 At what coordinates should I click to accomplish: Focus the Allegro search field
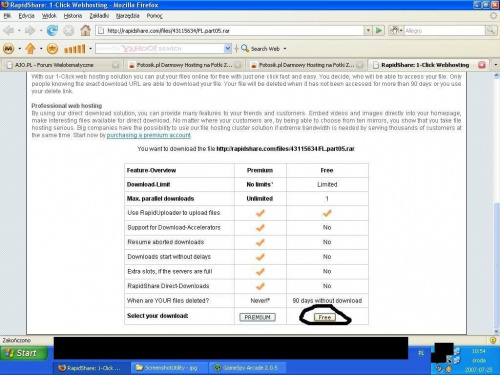coord(445,31)
